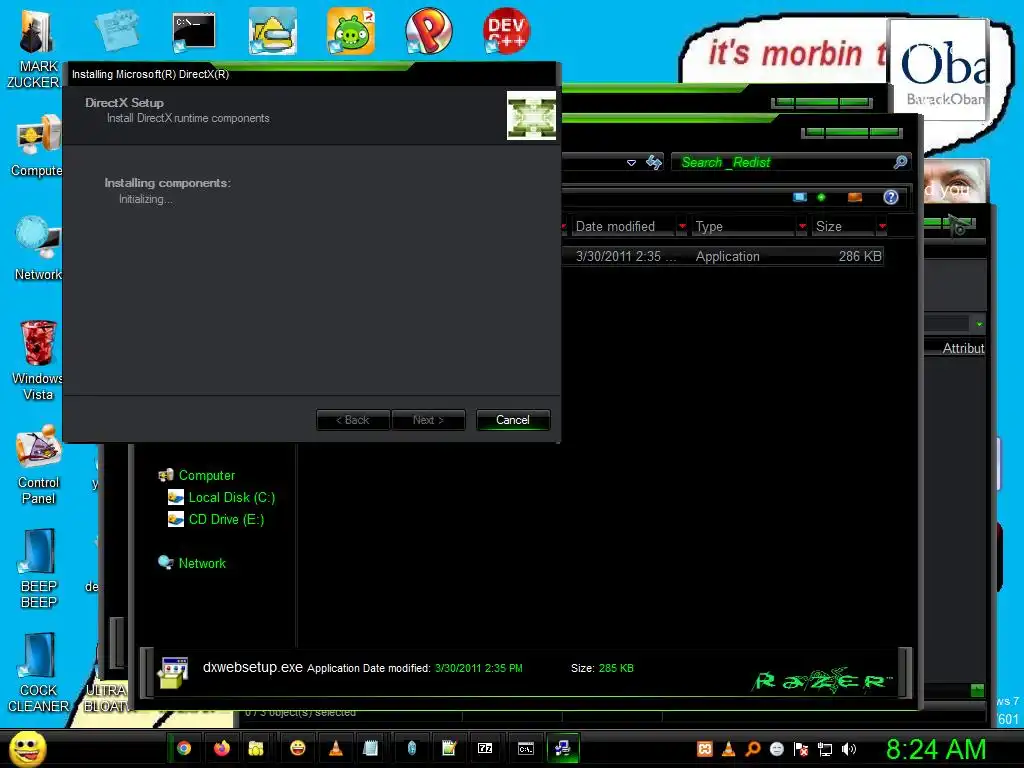Launch Chrome from the taskbar
This screenshot has height=768, width=1024.
(x=184, y=748)
